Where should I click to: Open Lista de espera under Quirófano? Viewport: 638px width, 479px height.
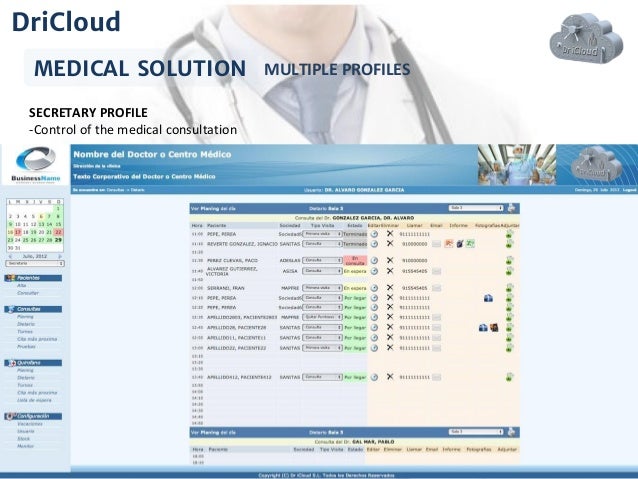pos(34,400)
